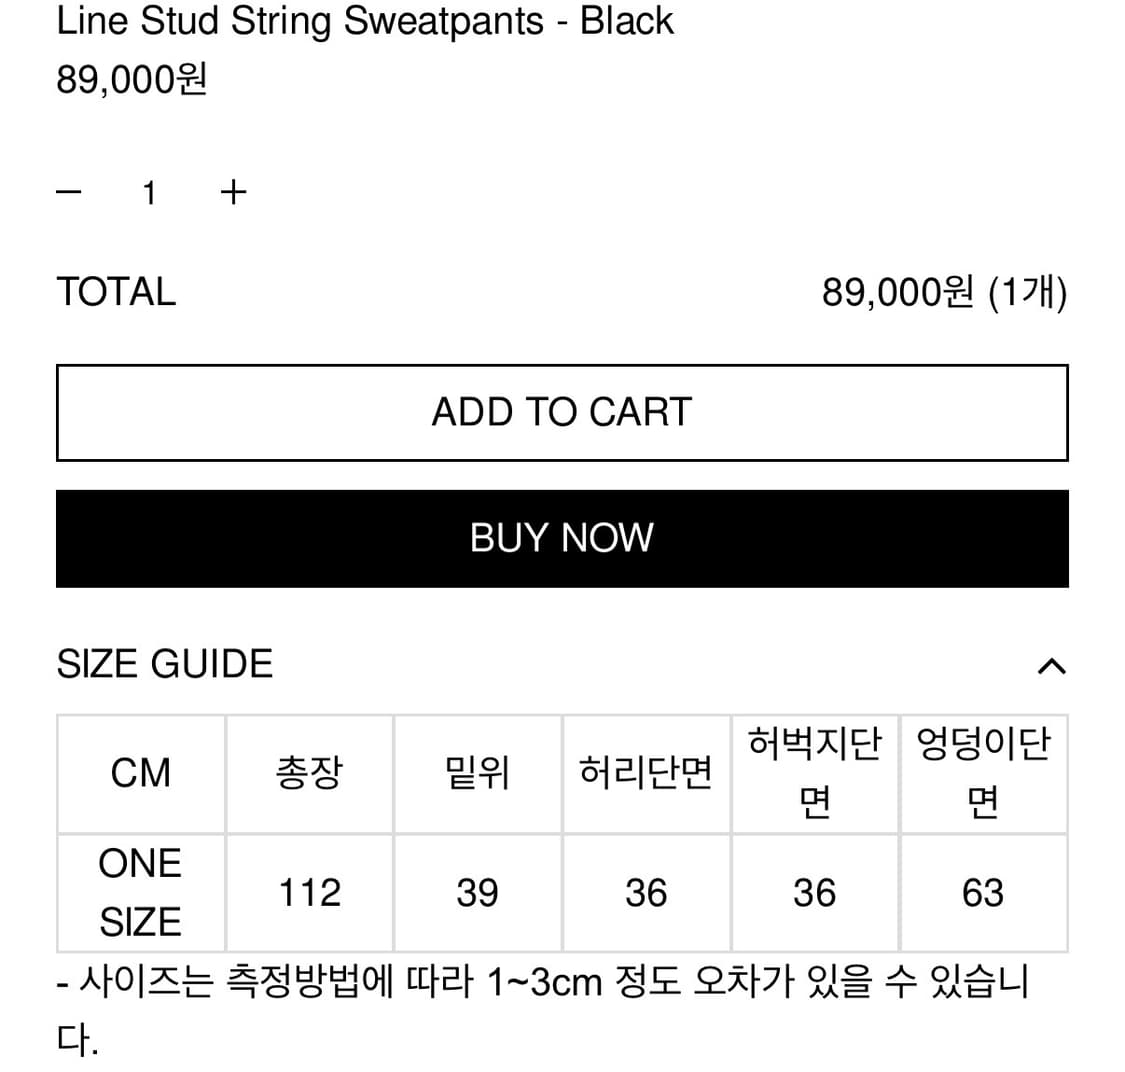Select the quantity value 1
This screenshot has width=1125, height=1072.
[150, 191]
